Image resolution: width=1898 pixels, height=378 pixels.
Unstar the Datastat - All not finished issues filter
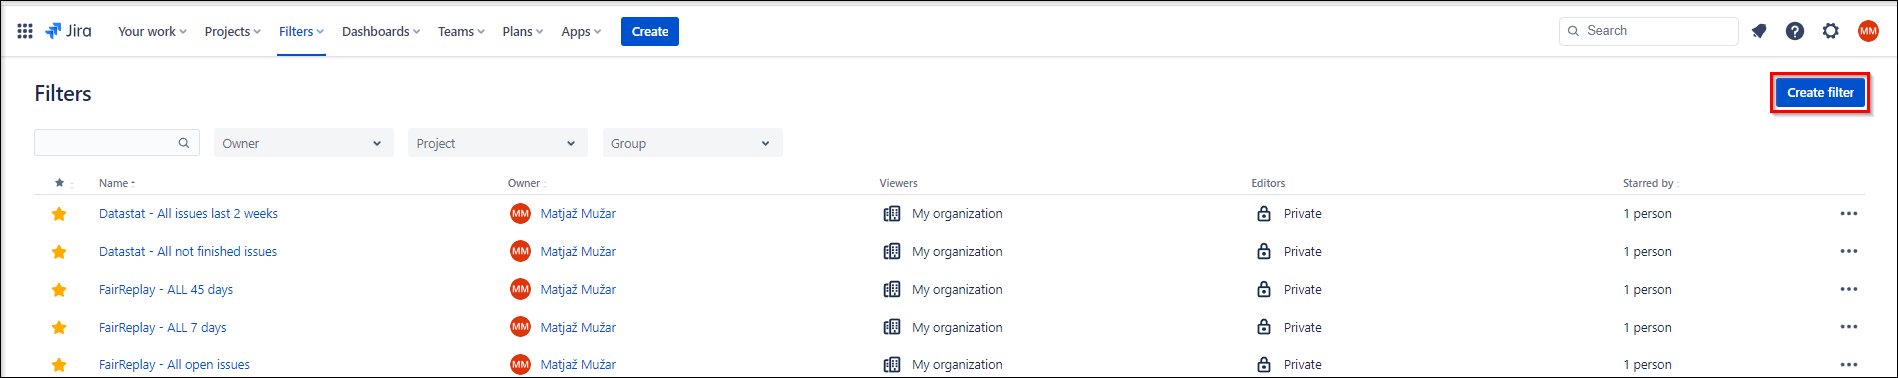pyautogui.click(x=59, y=252)
